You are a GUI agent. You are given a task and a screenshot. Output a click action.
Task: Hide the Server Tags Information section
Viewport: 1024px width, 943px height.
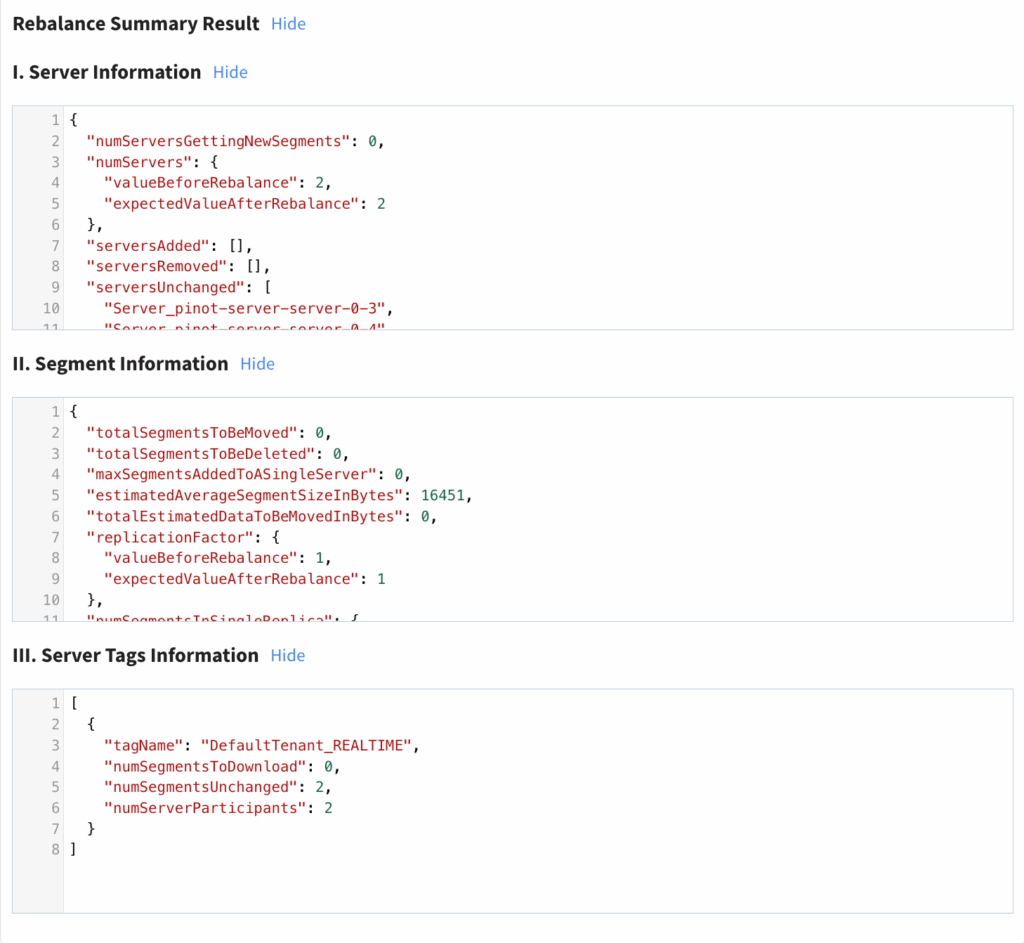[x=288, y=656]
